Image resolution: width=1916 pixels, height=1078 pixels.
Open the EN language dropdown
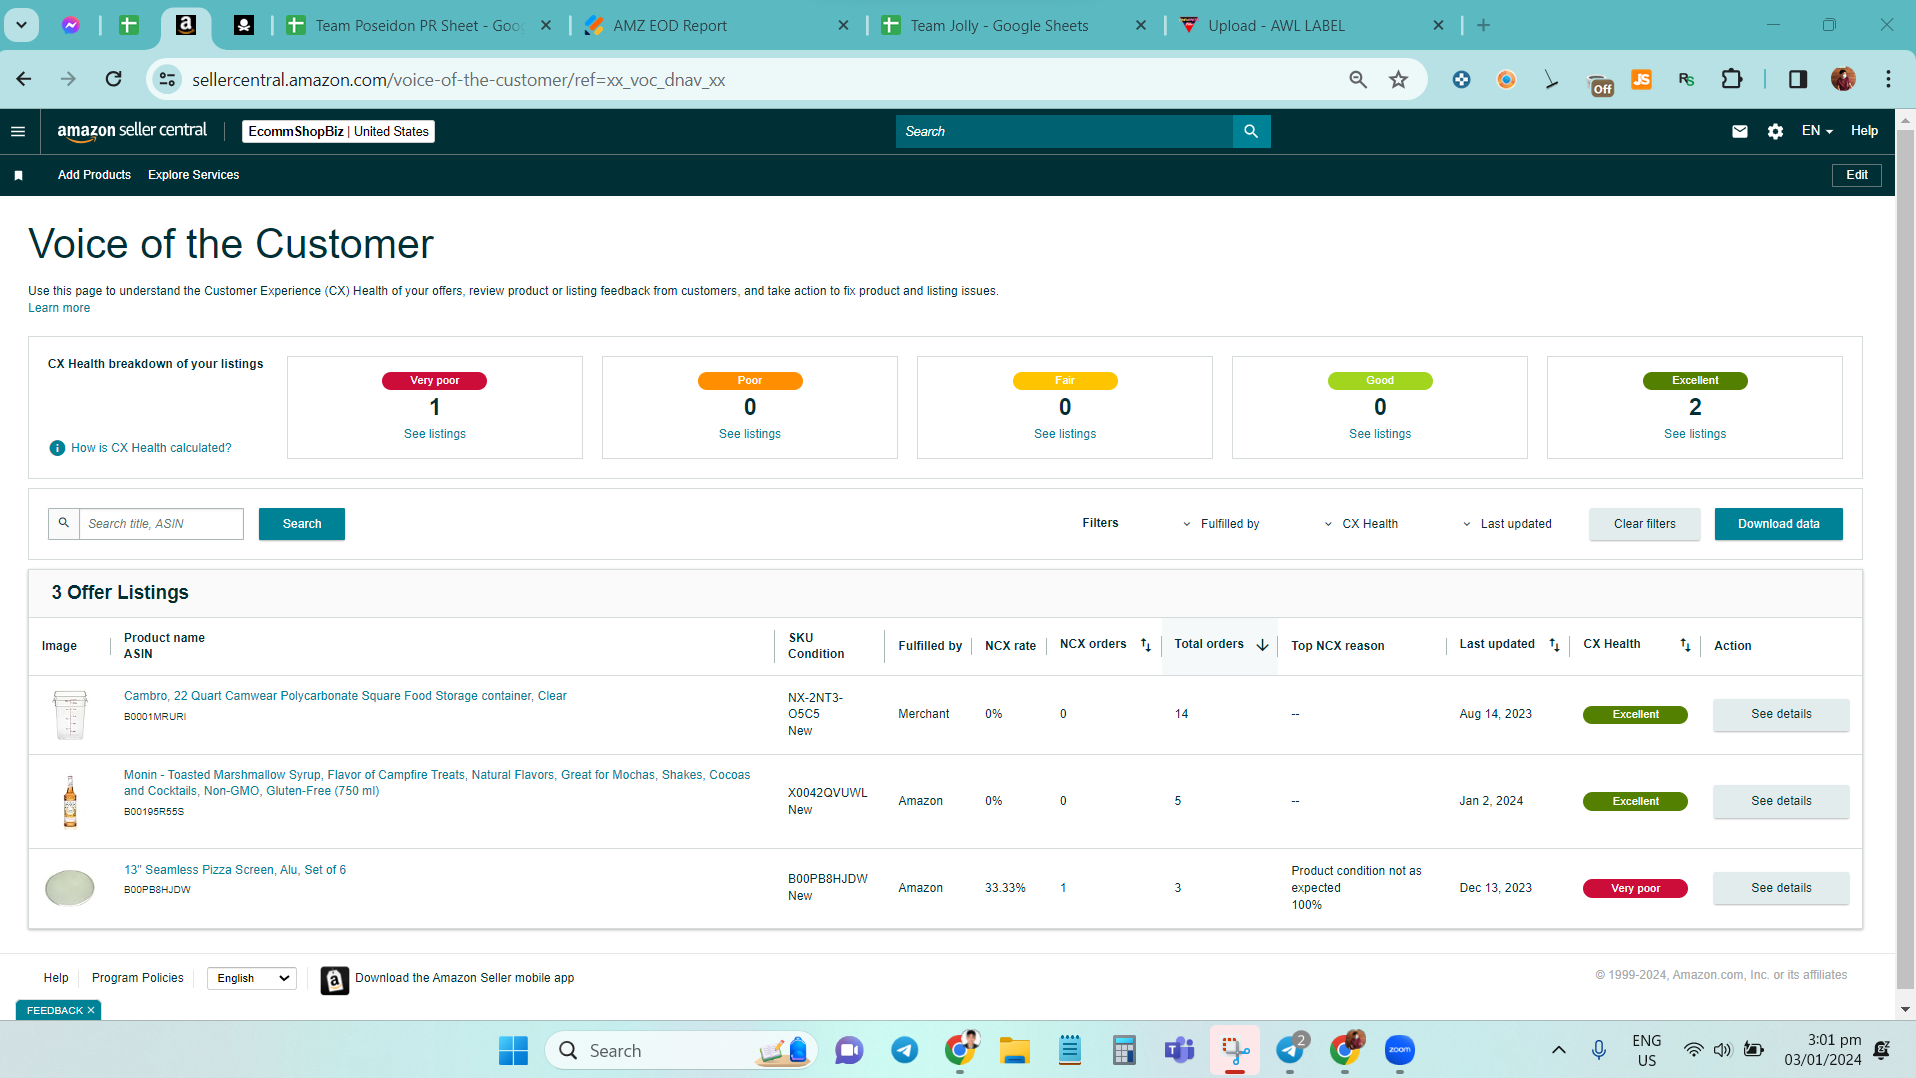(x=1817, y=131)
